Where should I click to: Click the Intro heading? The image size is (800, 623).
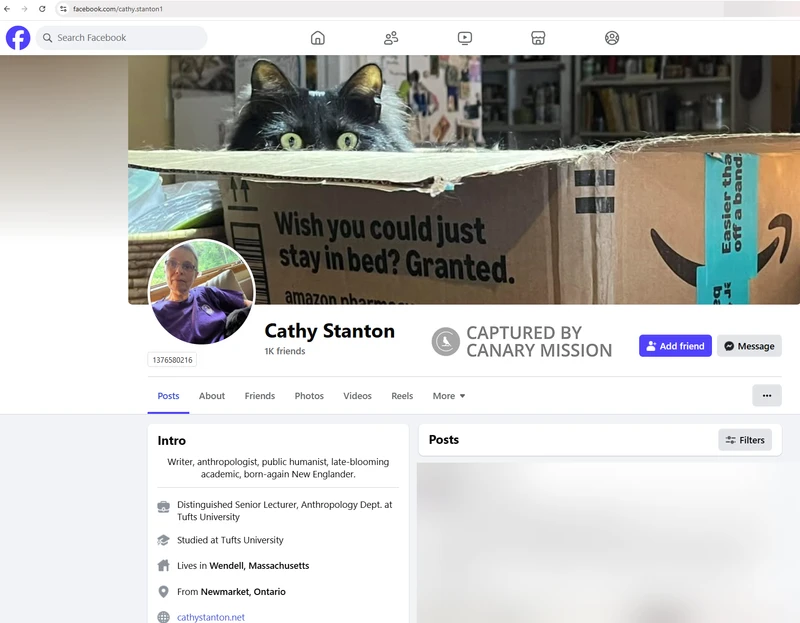171,440
